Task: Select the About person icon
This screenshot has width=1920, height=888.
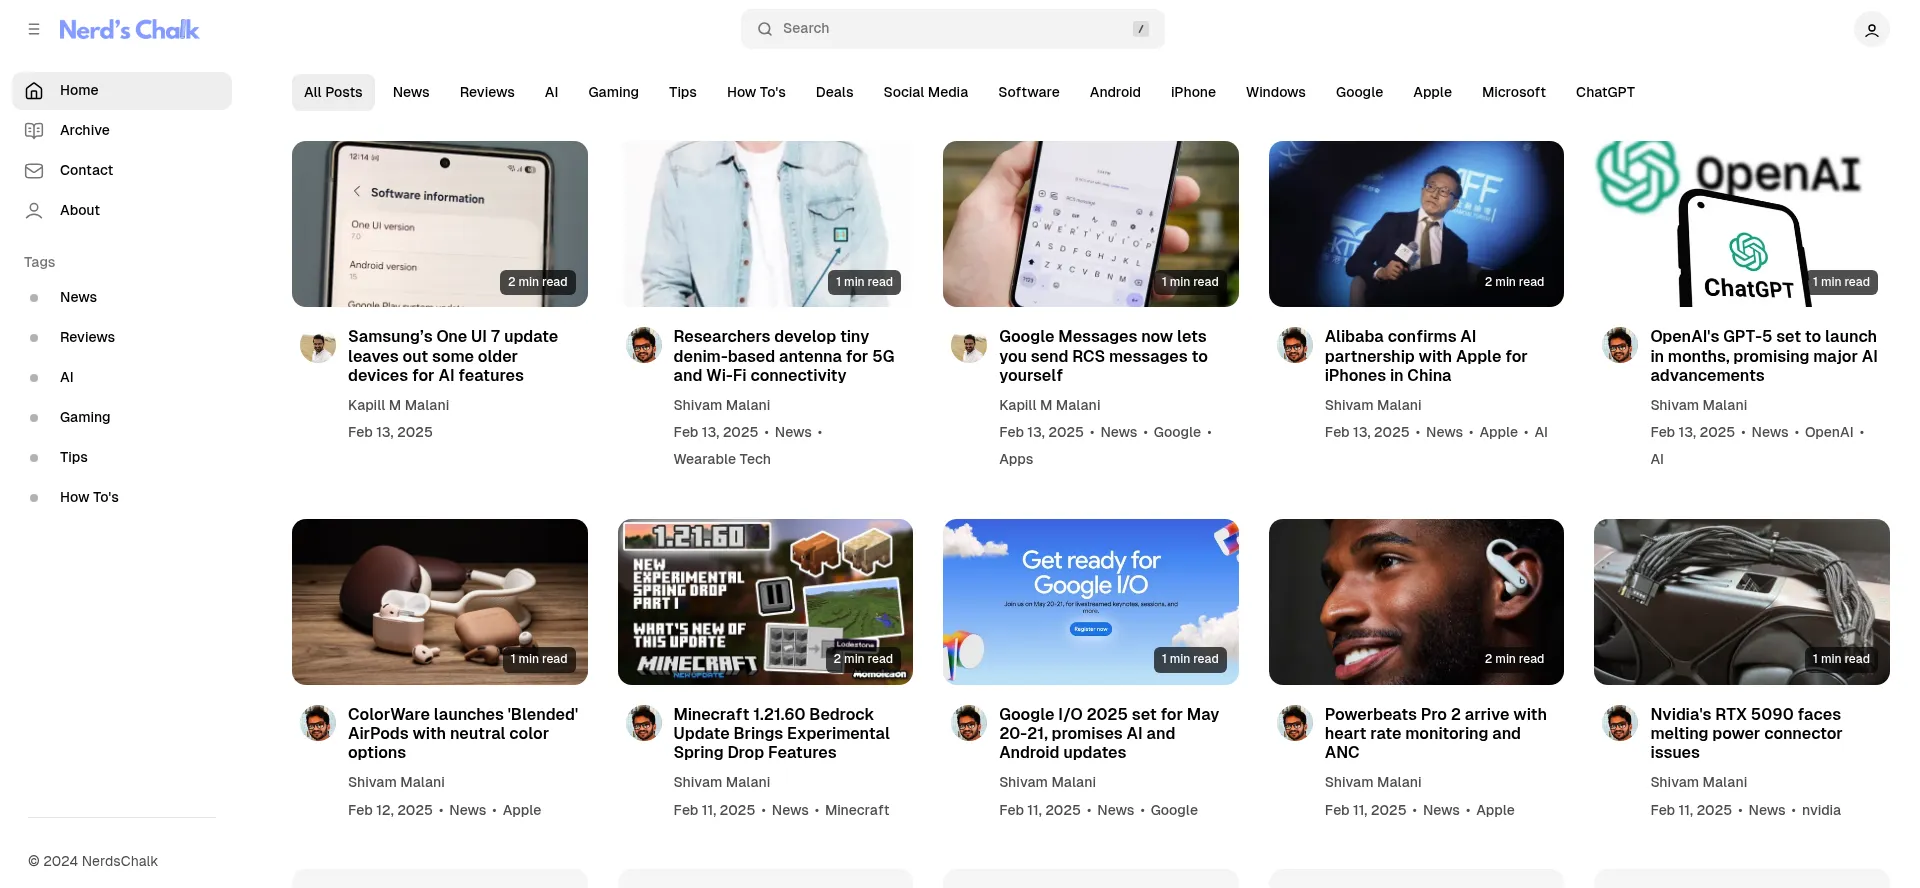Action: 34,211
